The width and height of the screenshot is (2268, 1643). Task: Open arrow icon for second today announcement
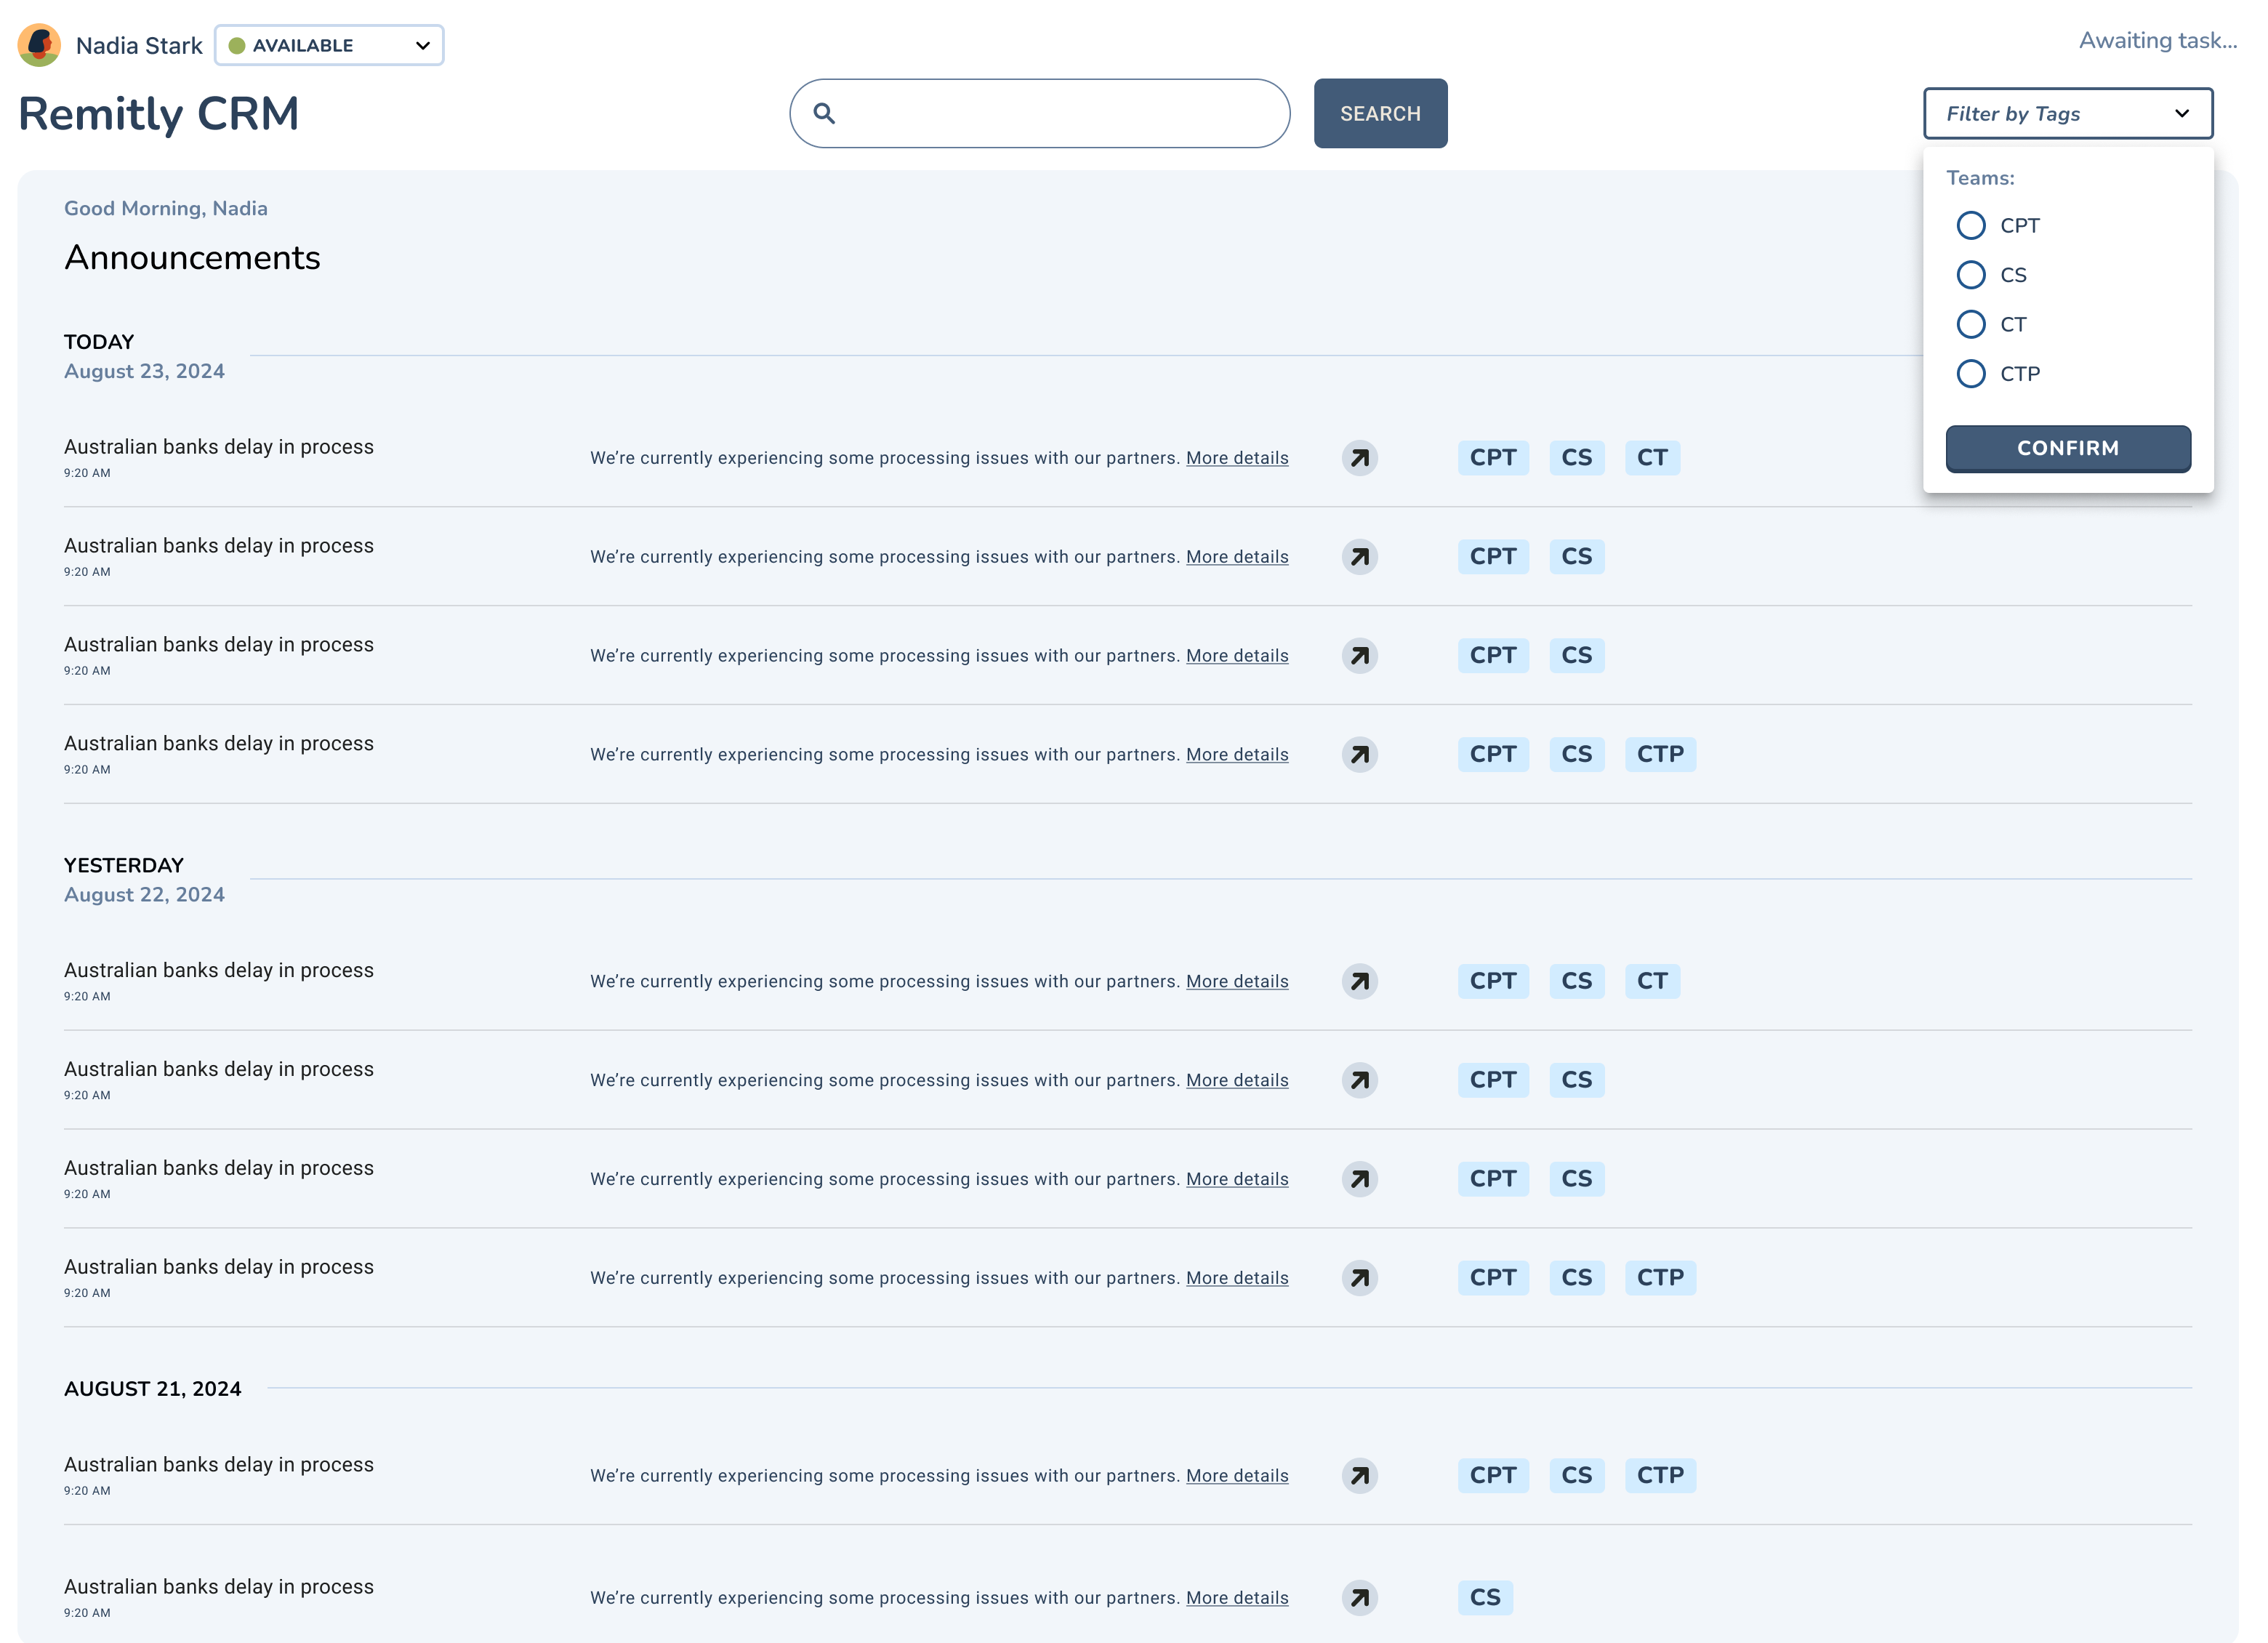pyautogui.click(x=1360, y=557)
